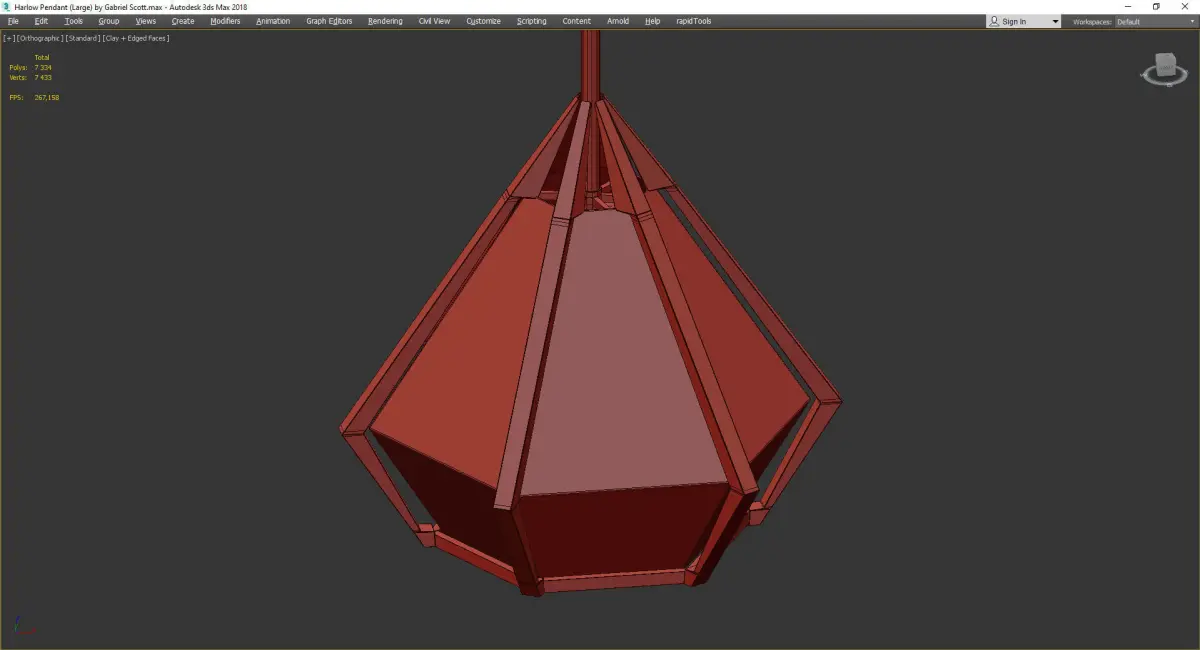1200x650 pixels.
Task: Open the [+] viewport general menu
Action: pos(8,38)
